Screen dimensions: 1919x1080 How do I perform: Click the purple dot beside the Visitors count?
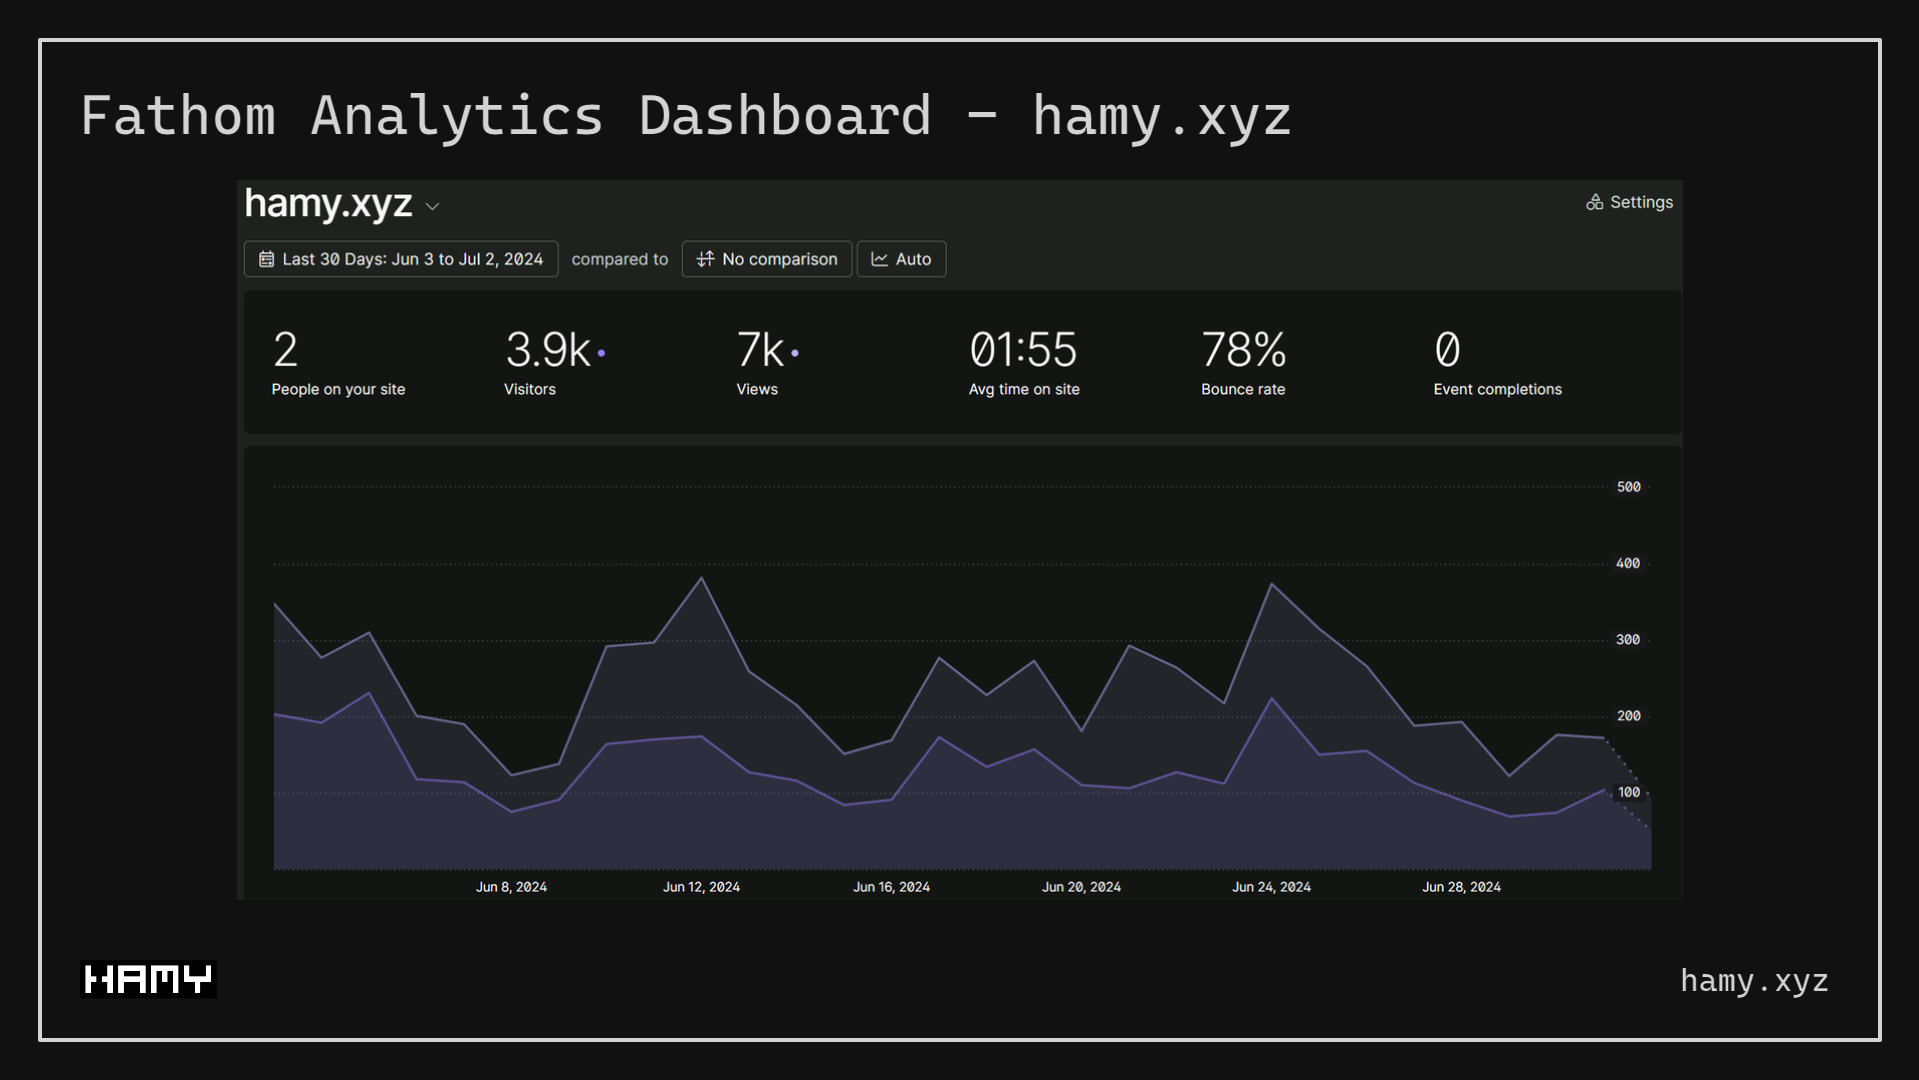601,352
